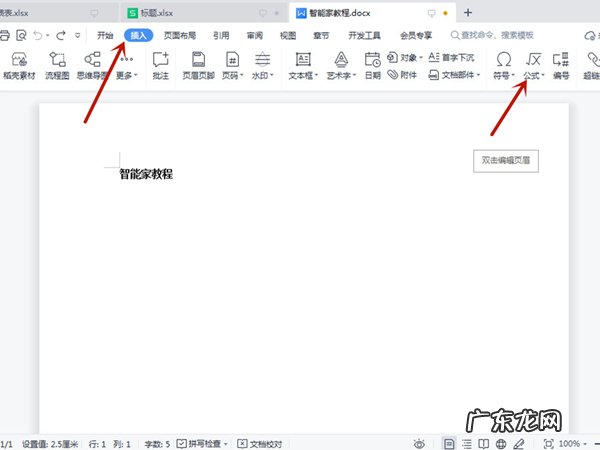Insert a 公式 formula
The width and height of the screenshot is (600, 450).
533,66
